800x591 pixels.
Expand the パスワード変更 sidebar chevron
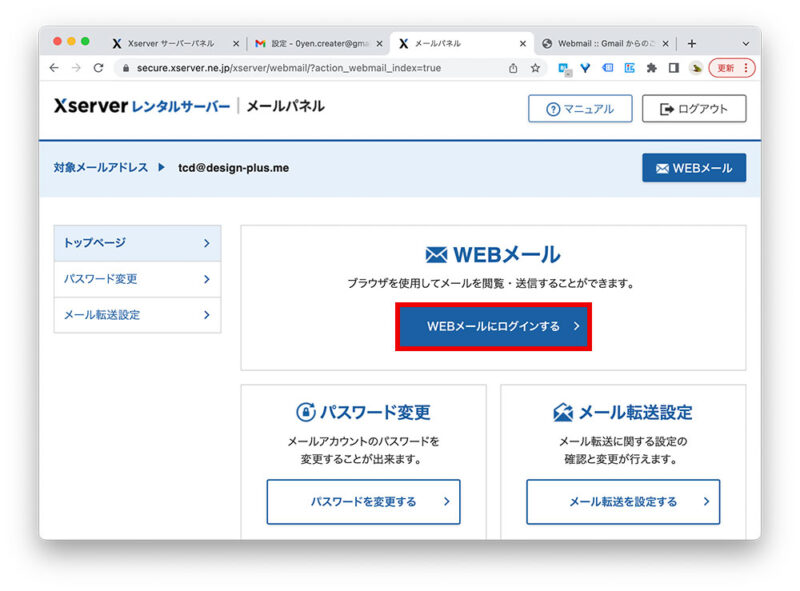(x=208, y=281)
